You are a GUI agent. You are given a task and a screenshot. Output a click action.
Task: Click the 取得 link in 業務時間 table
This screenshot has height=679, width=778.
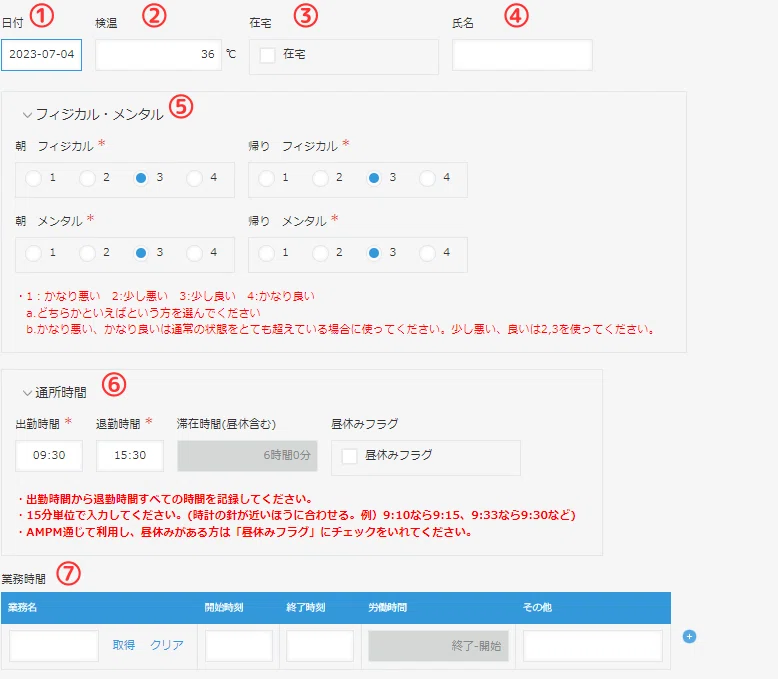point(124,645)
